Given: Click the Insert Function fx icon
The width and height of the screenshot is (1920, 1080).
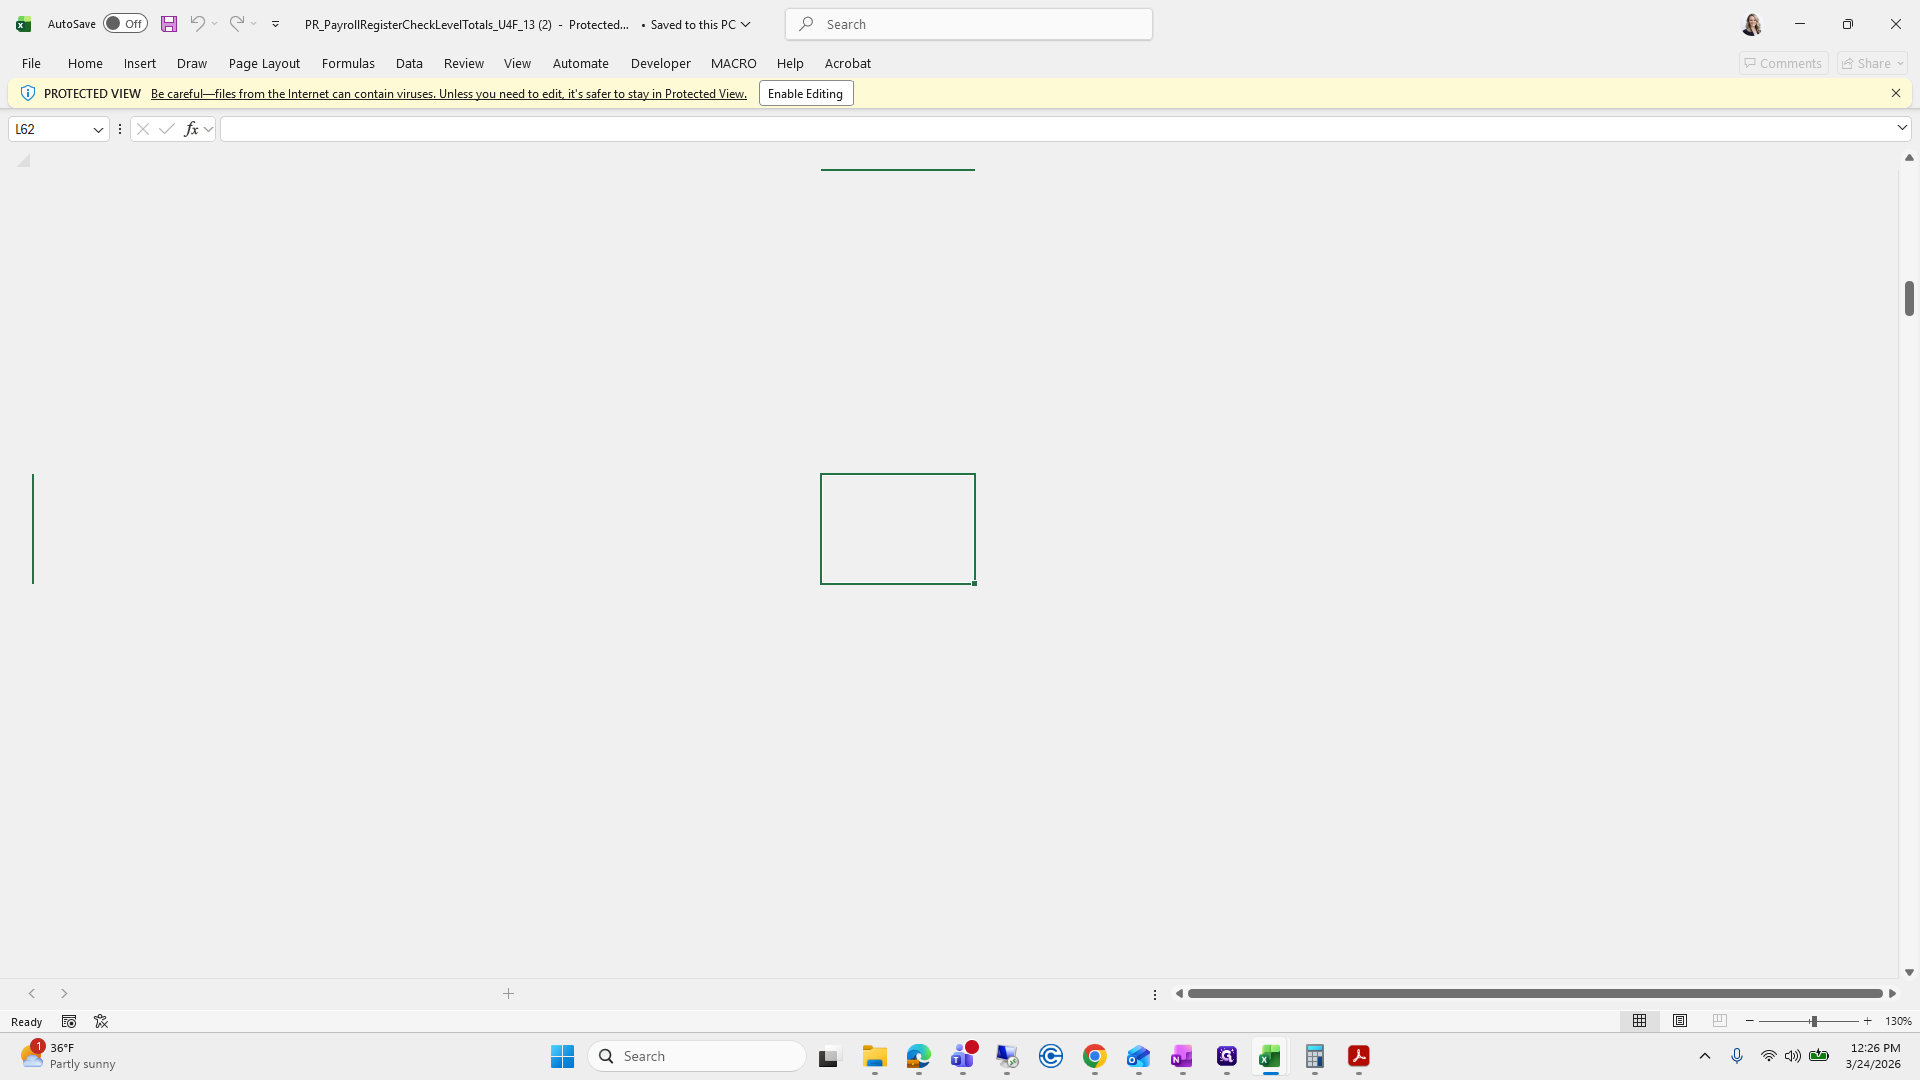Looking at the screenshot, I should [x=191, y=129].
